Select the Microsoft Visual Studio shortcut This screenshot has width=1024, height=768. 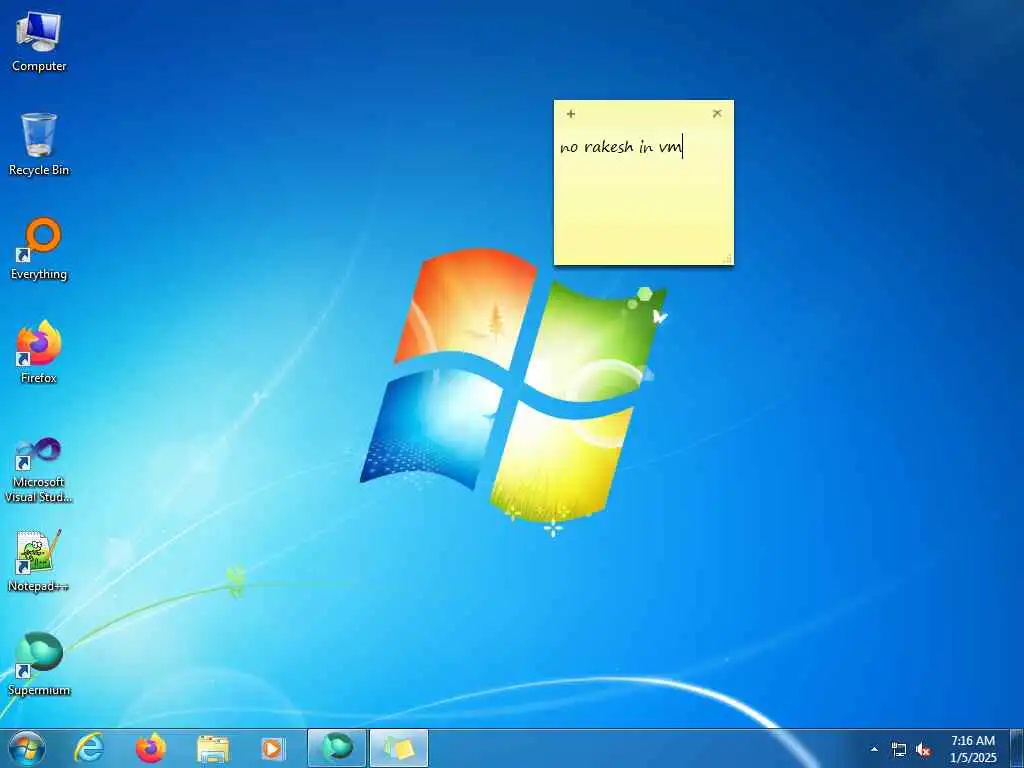39,470
